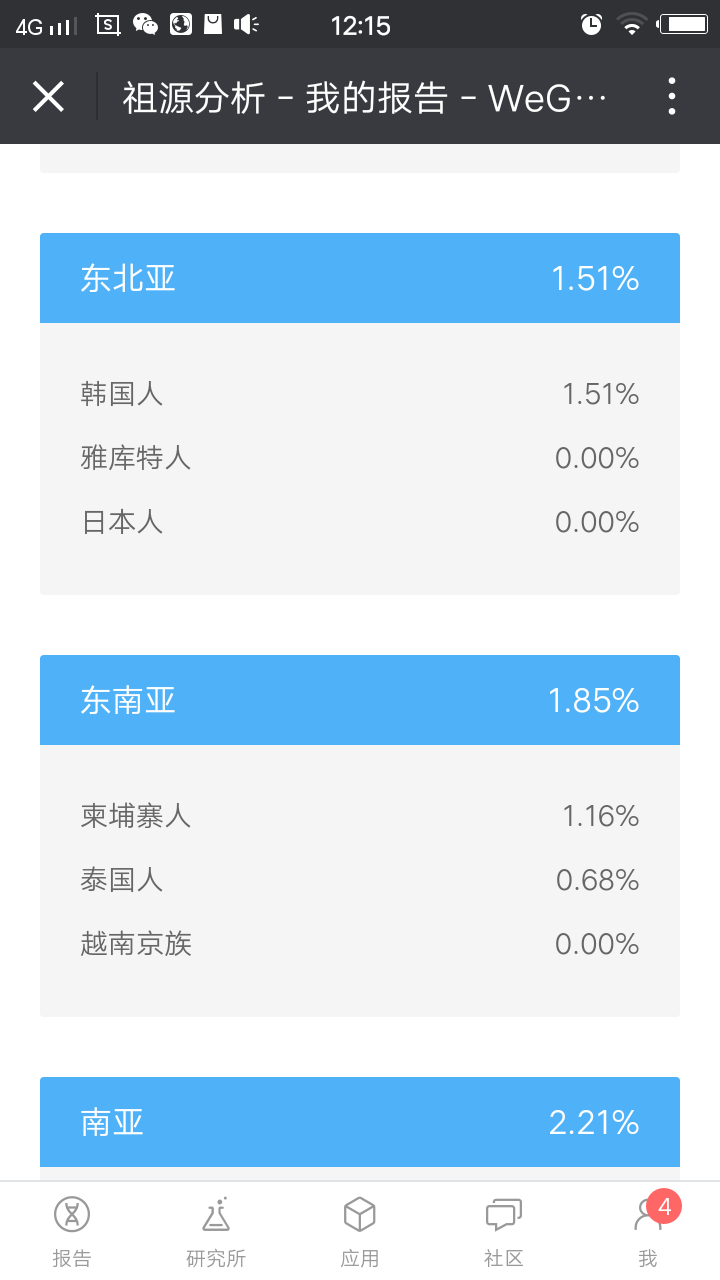Viewport: 720px width, 1280px height.
Task: Tap the 泰国人 0.68% entry
Action: [360, 880]
